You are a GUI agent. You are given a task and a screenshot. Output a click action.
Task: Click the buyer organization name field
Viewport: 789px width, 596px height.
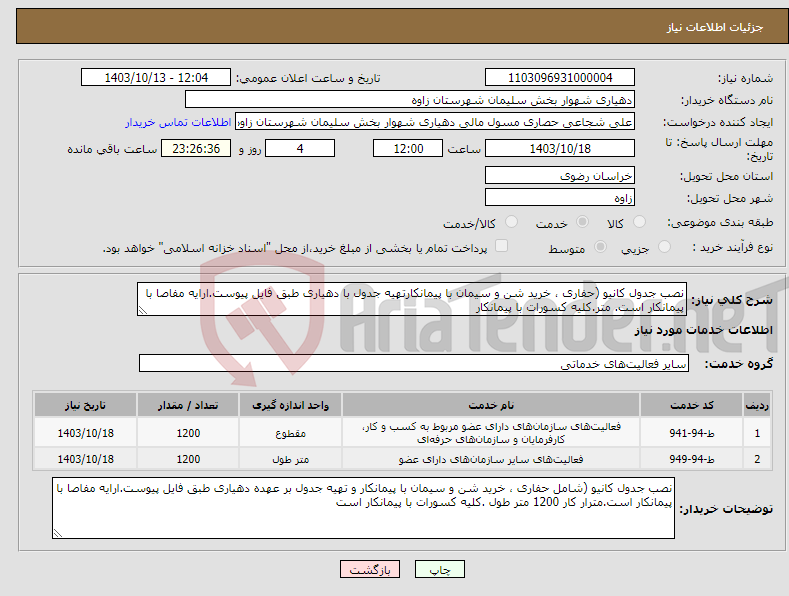tap(410, 100)
